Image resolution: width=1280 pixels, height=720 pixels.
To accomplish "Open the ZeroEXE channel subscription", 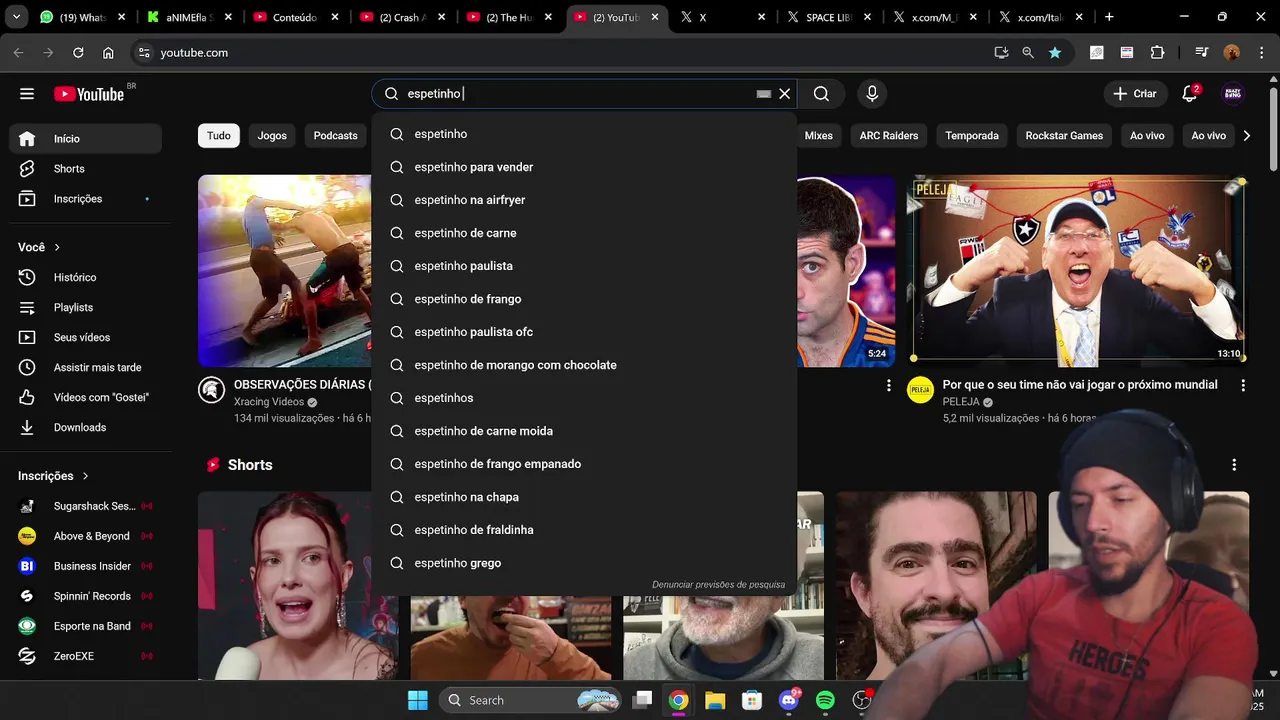I will pyautogui.click(x=85, y=656).
